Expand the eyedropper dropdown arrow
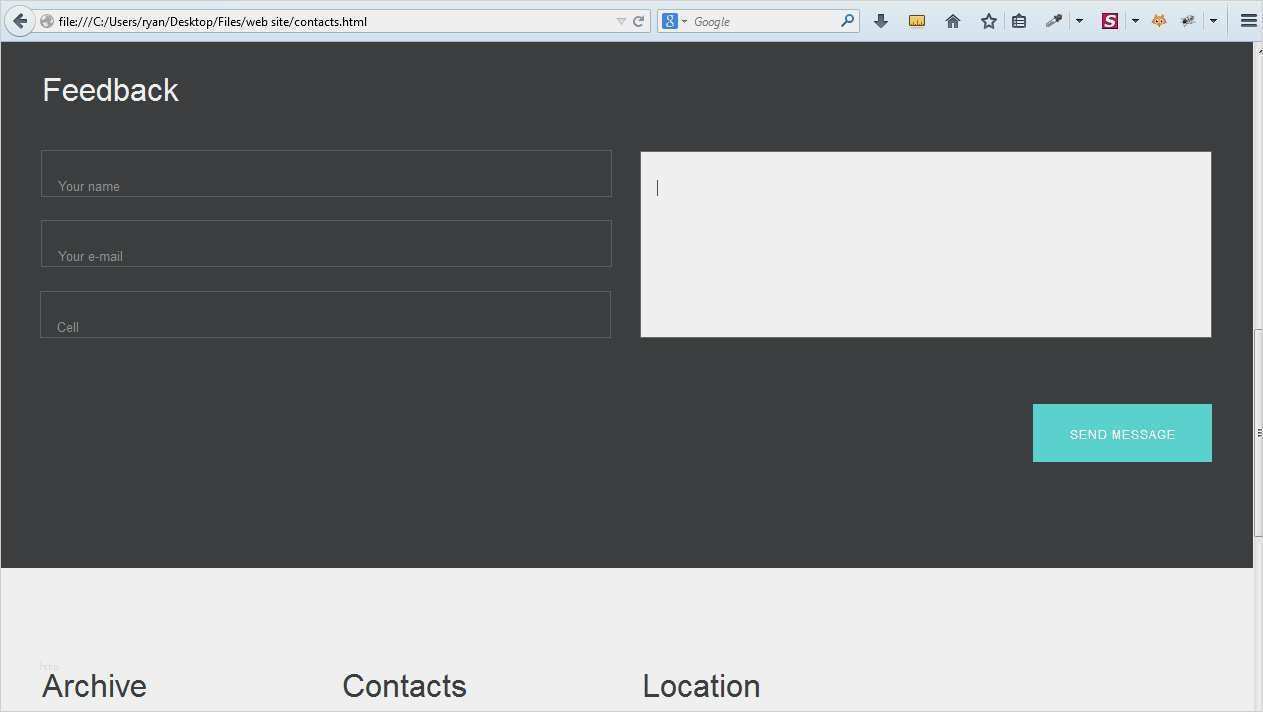The image size is (1263, 712). pos(1079,21)
